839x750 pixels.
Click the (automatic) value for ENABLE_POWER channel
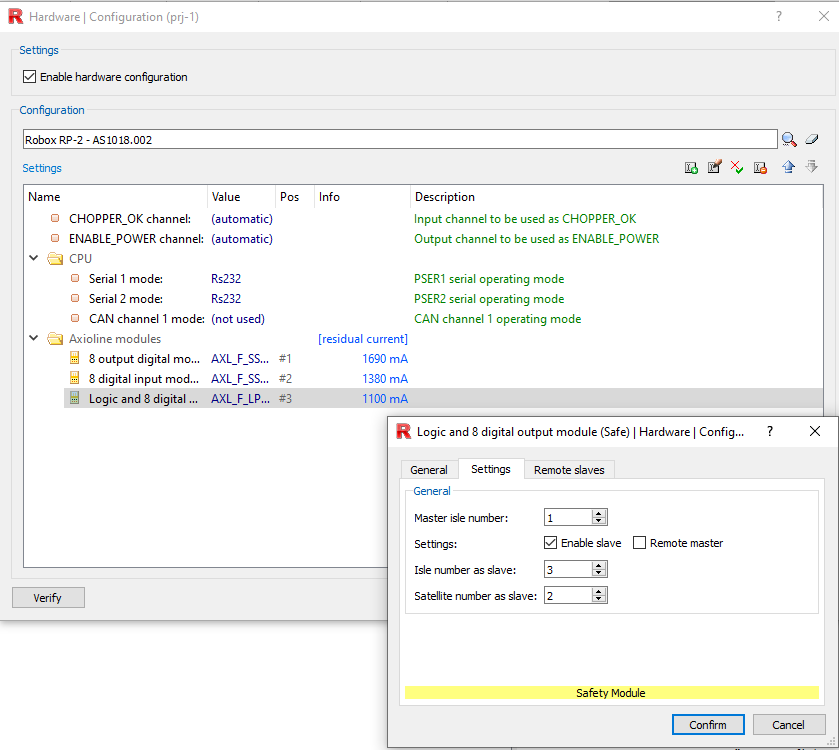point(242,239)
